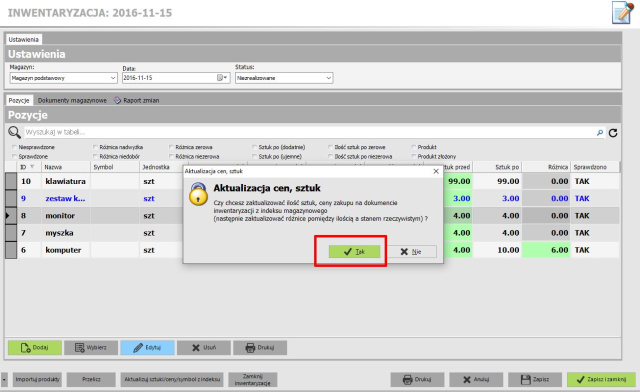Toggle Różnica nadwyżka checkbox

tap(96, 147)
